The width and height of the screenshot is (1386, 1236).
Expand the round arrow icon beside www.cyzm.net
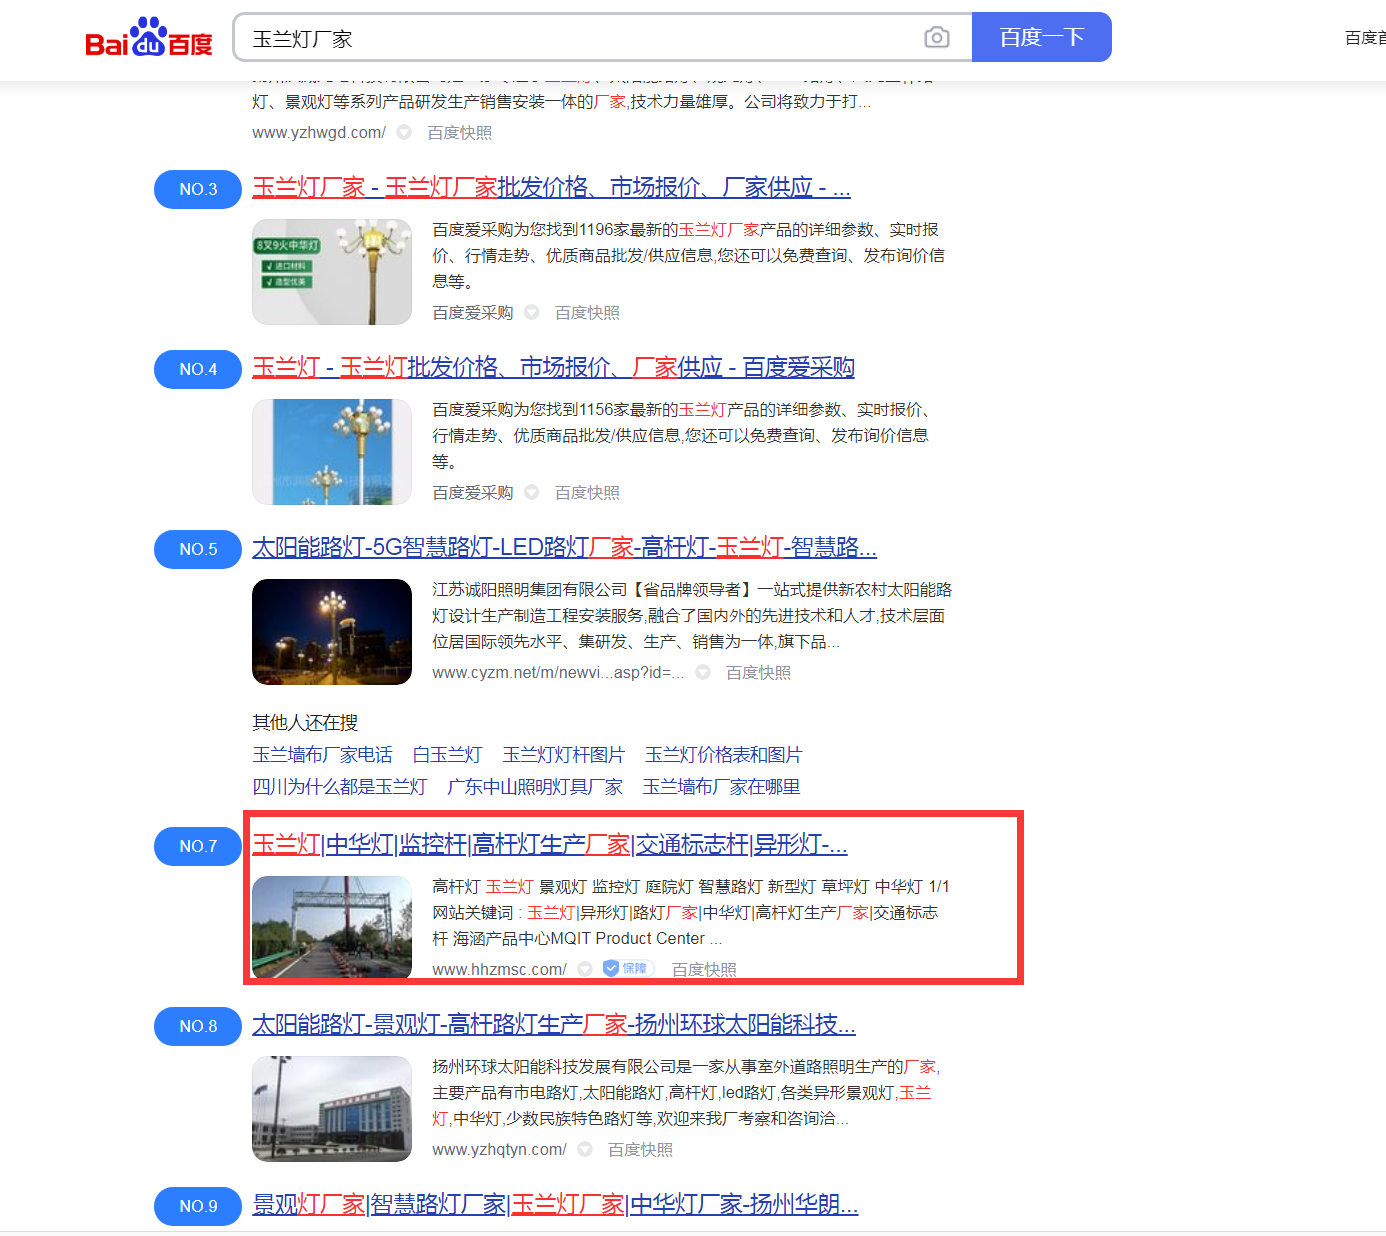[x=703, y=673]
